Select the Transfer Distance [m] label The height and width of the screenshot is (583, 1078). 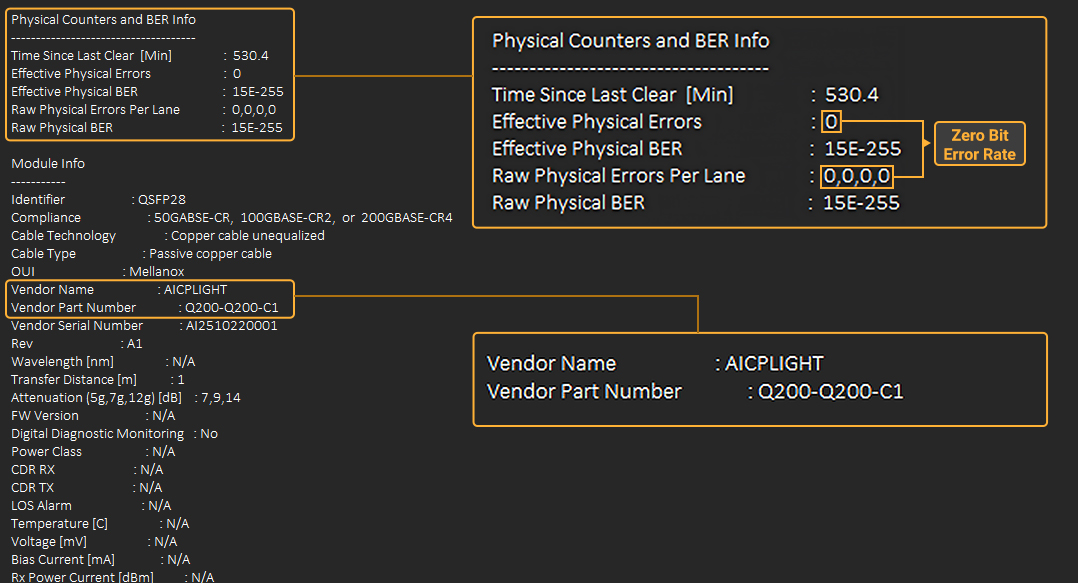(x=73, y=380)
